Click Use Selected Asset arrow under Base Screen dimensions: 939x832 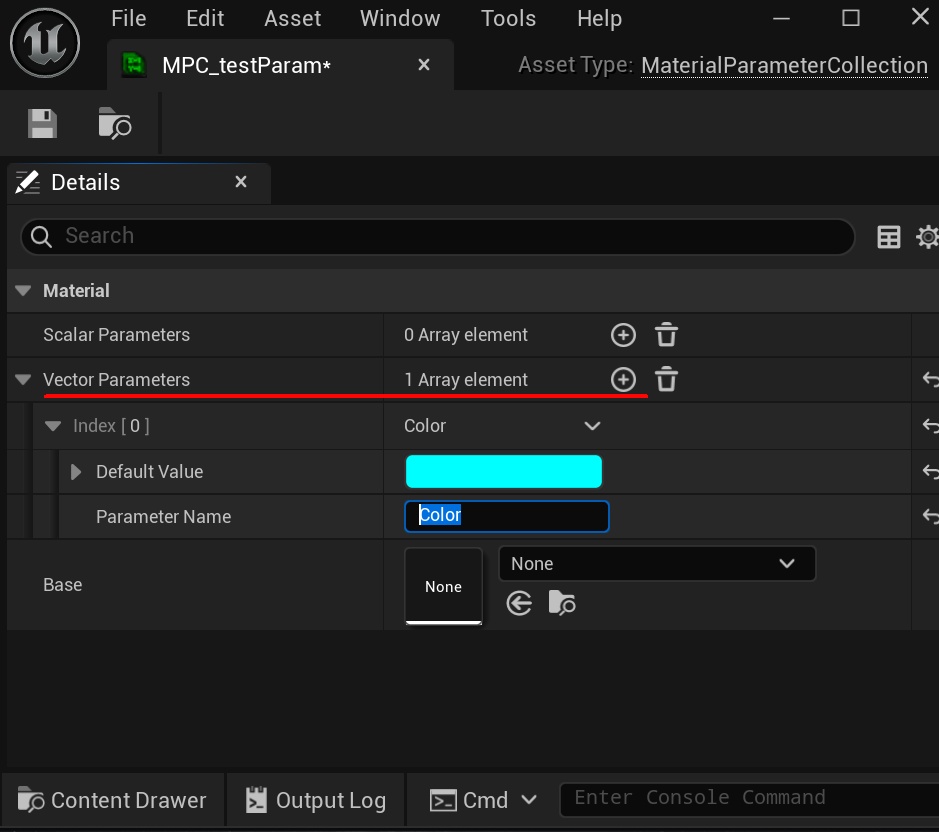pos(519,603)
